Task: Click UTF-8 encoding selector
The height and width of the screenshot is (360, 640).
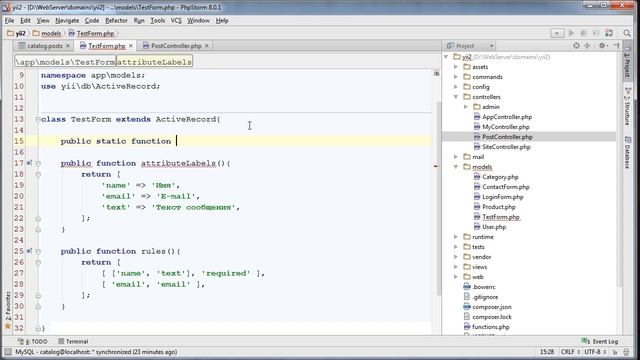Action: pos(595,352)
